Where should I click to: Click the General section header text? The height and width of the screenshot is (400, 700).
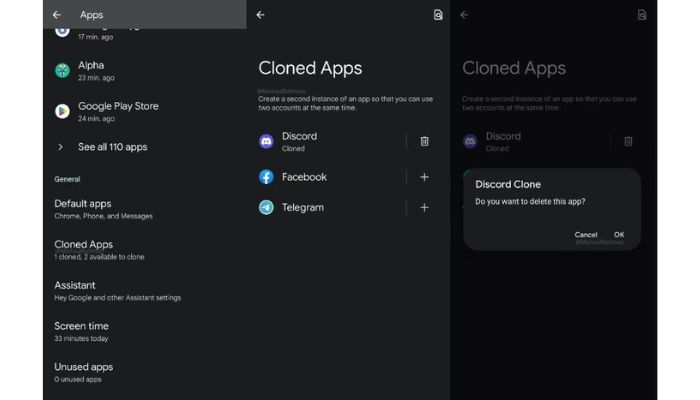[67, 179]
